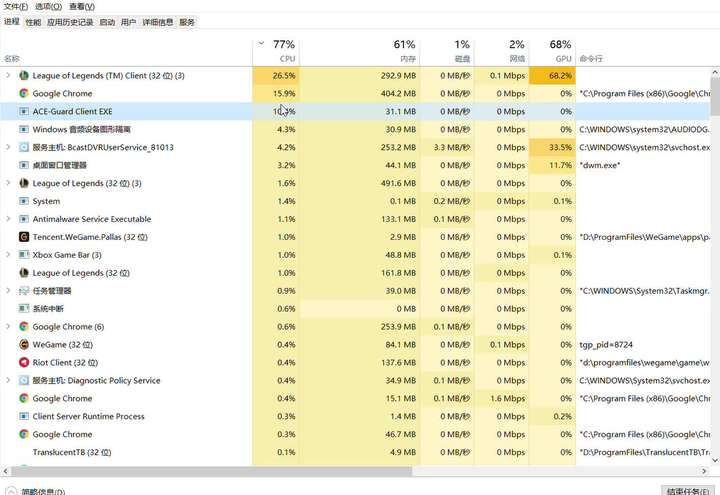720x495 pixels.
Task: Expand Antimalware Service Executable entry
Action: point(8,219)
